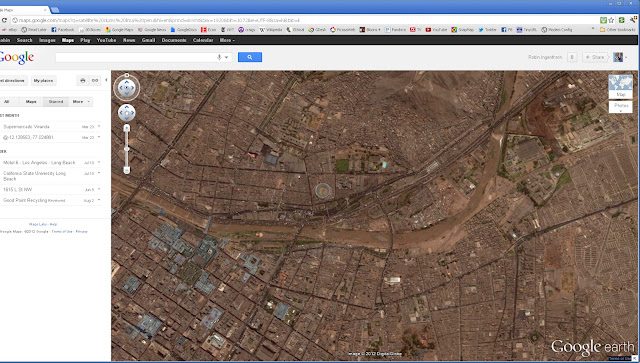
Task: Open the account dropdown beside avatar
Action: 626,58
